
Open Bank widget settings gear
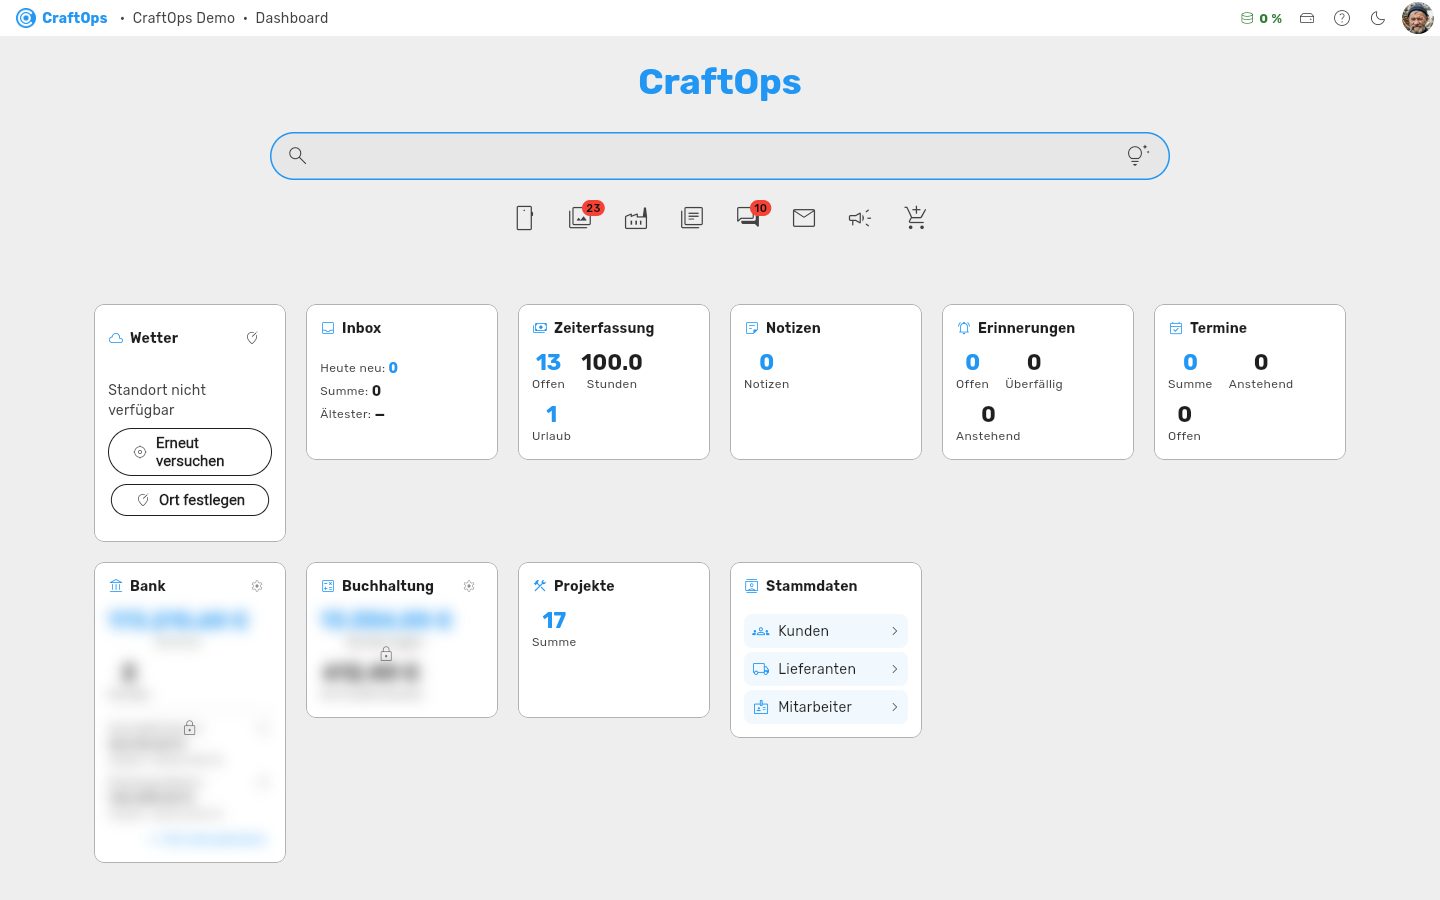pos(257,586)
